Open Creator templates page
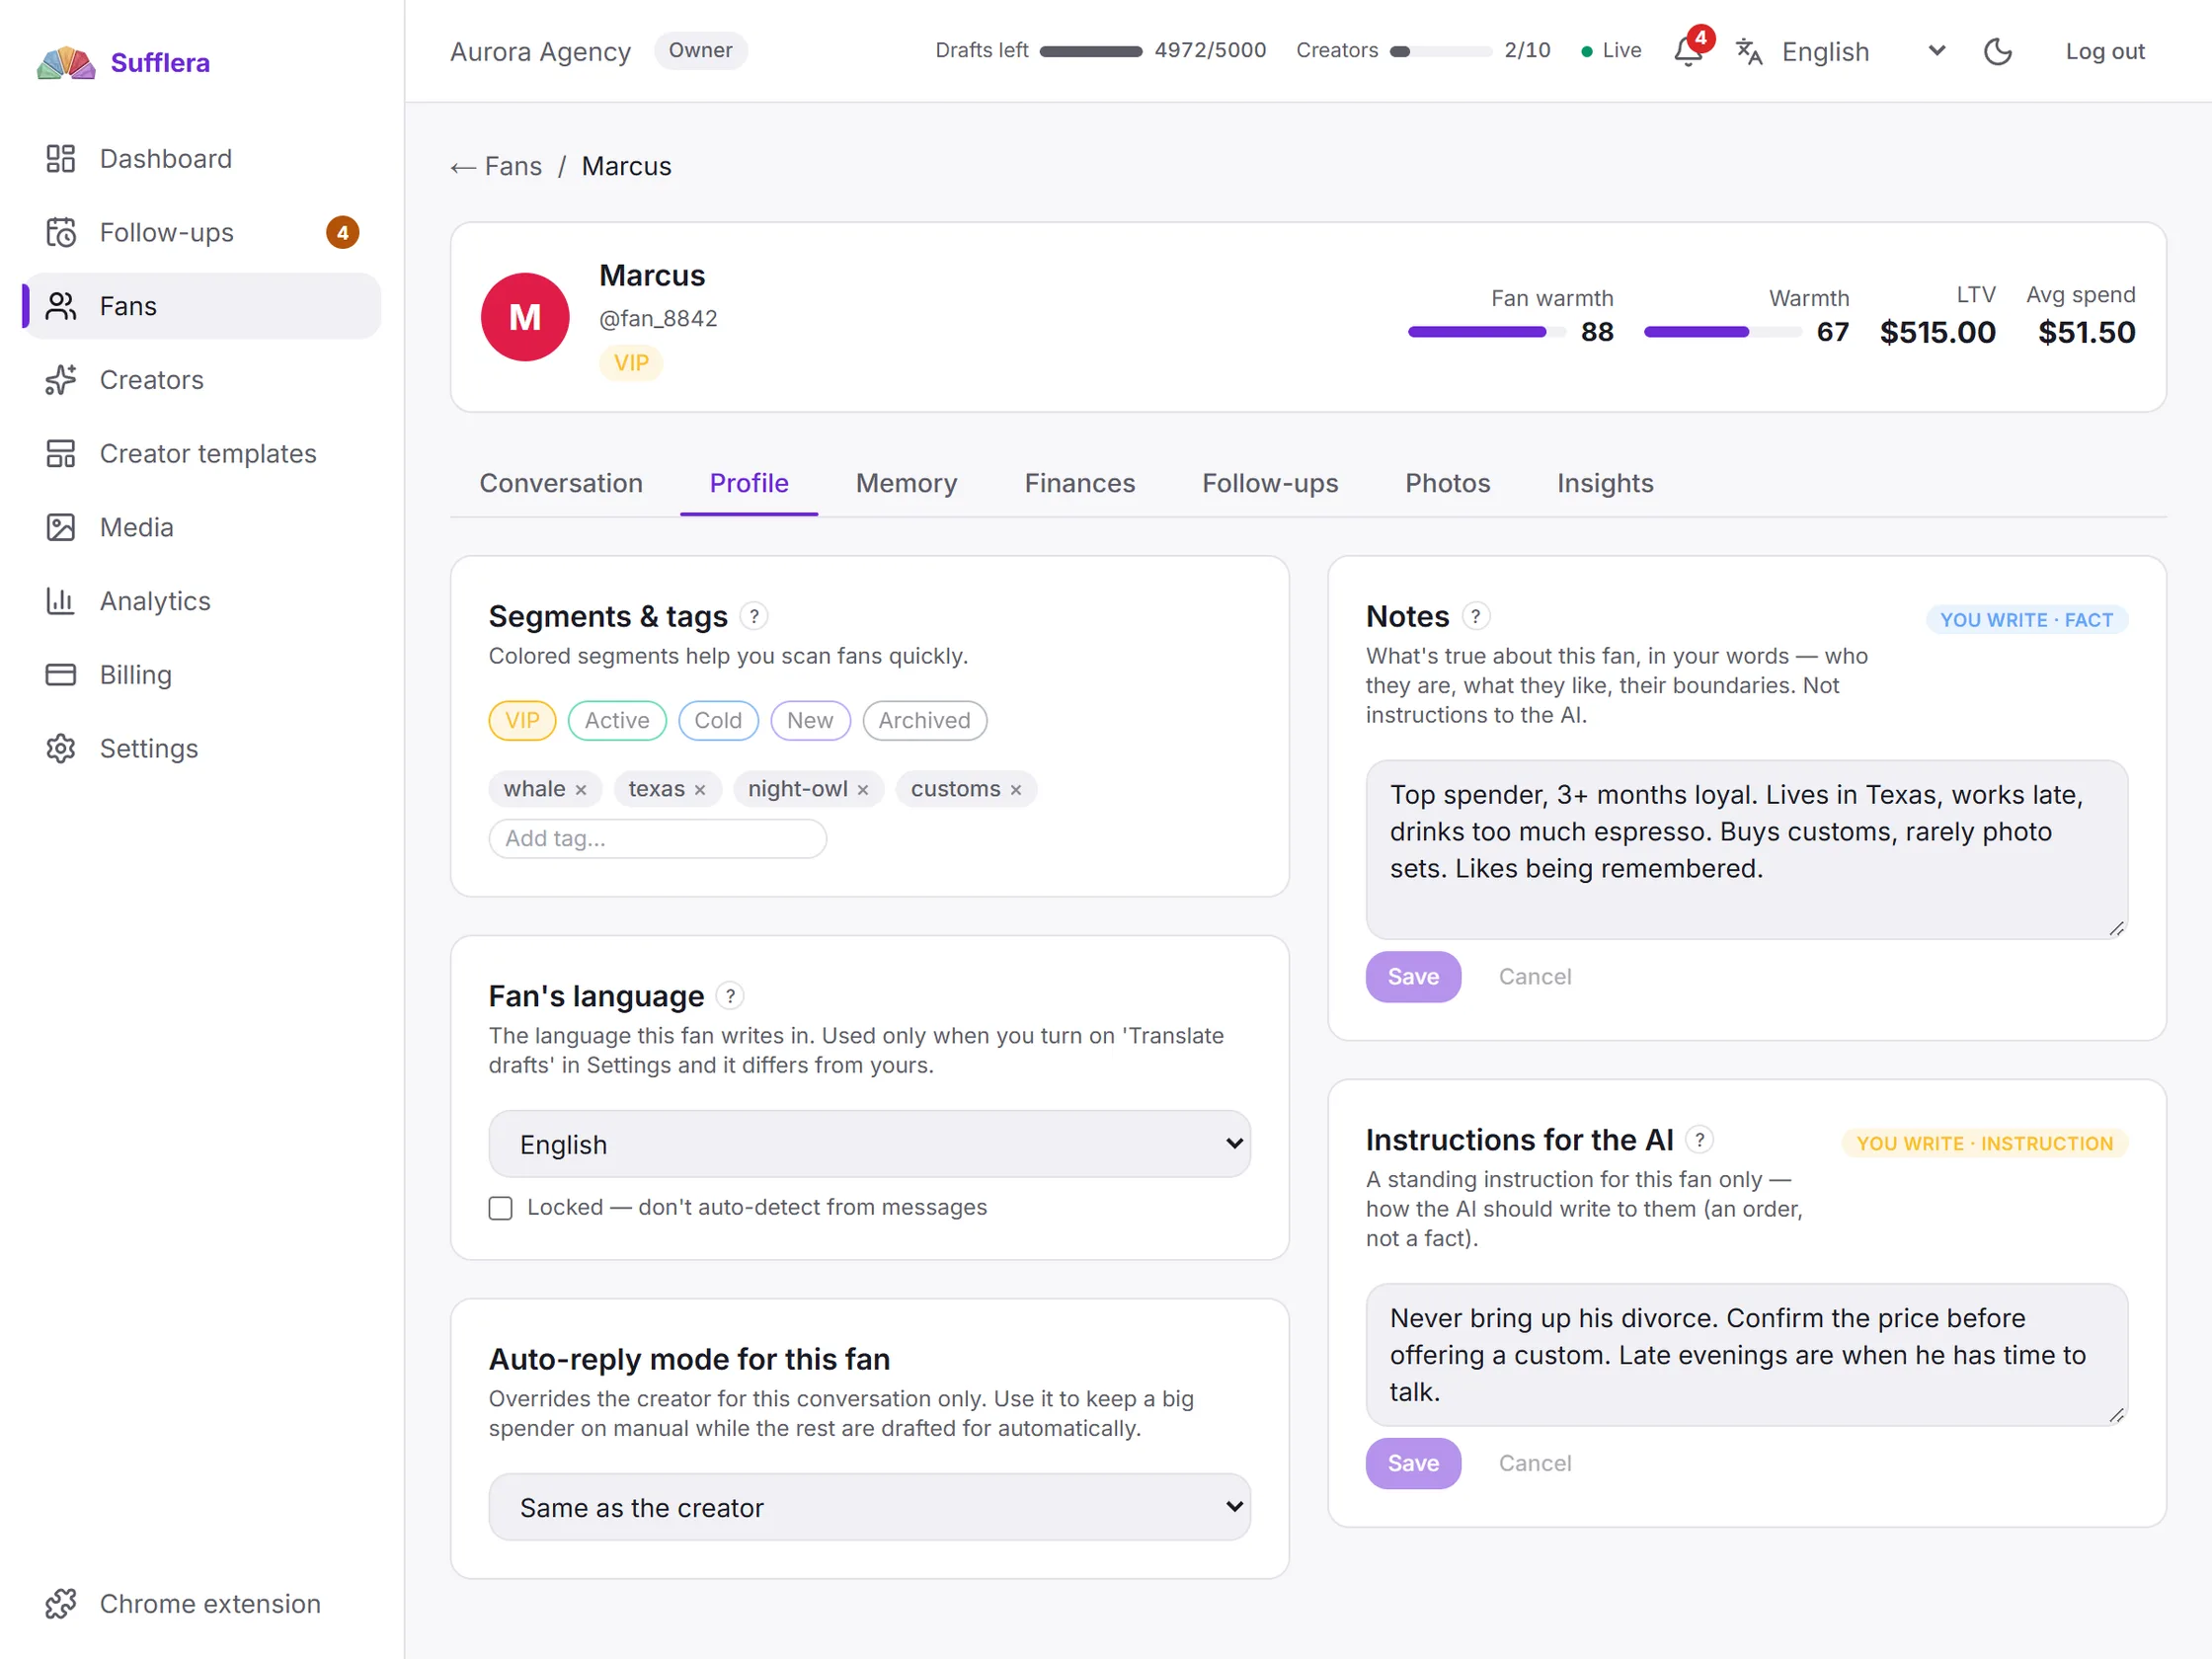Screen dimensions: 2212x1659 202,454
